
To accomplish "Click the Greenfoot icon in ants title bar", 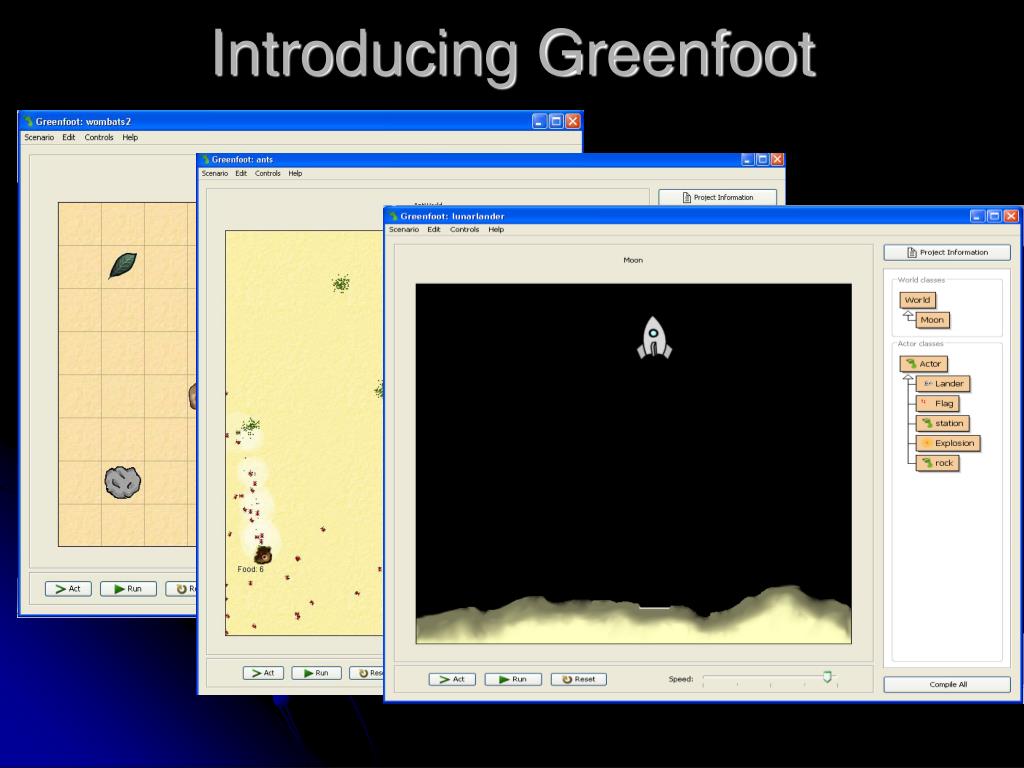I will (x=205, y=159).
